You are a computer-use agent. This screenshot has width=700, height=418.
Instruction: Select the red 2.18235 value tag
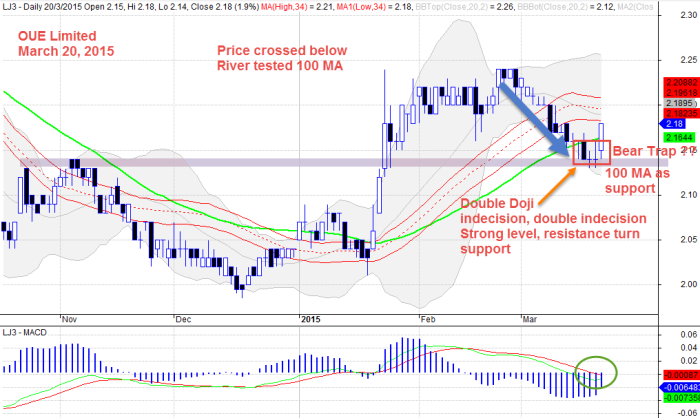682,113
